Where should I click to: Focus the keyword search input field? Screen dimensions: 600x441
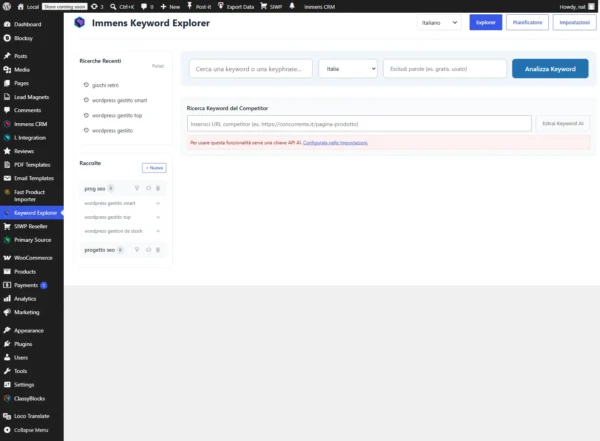coord(251,69)
